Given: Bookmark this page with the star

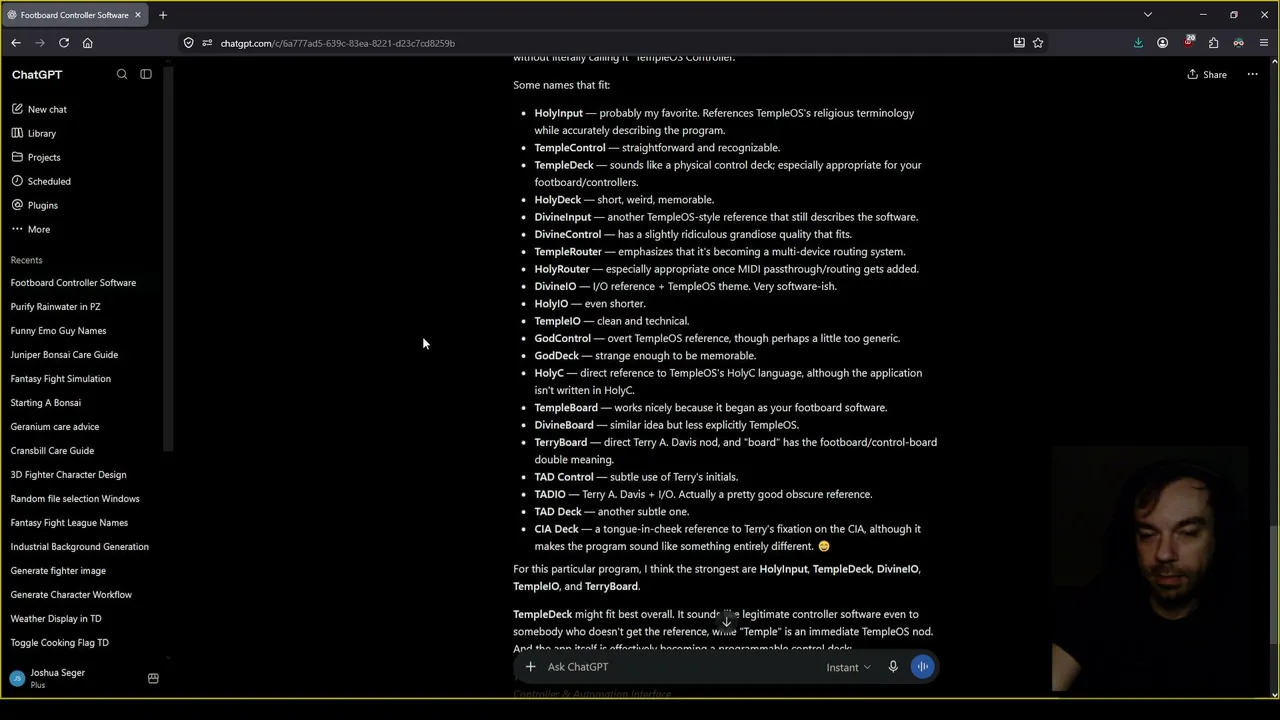Looking at the screenshot, I should (1038, 43).
